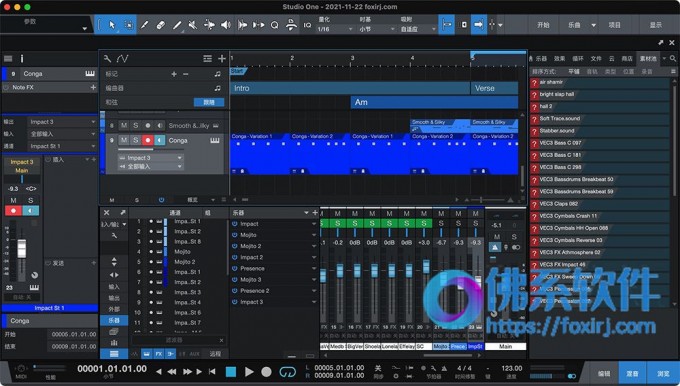Open the 浏览 browser view

point(663,373)
